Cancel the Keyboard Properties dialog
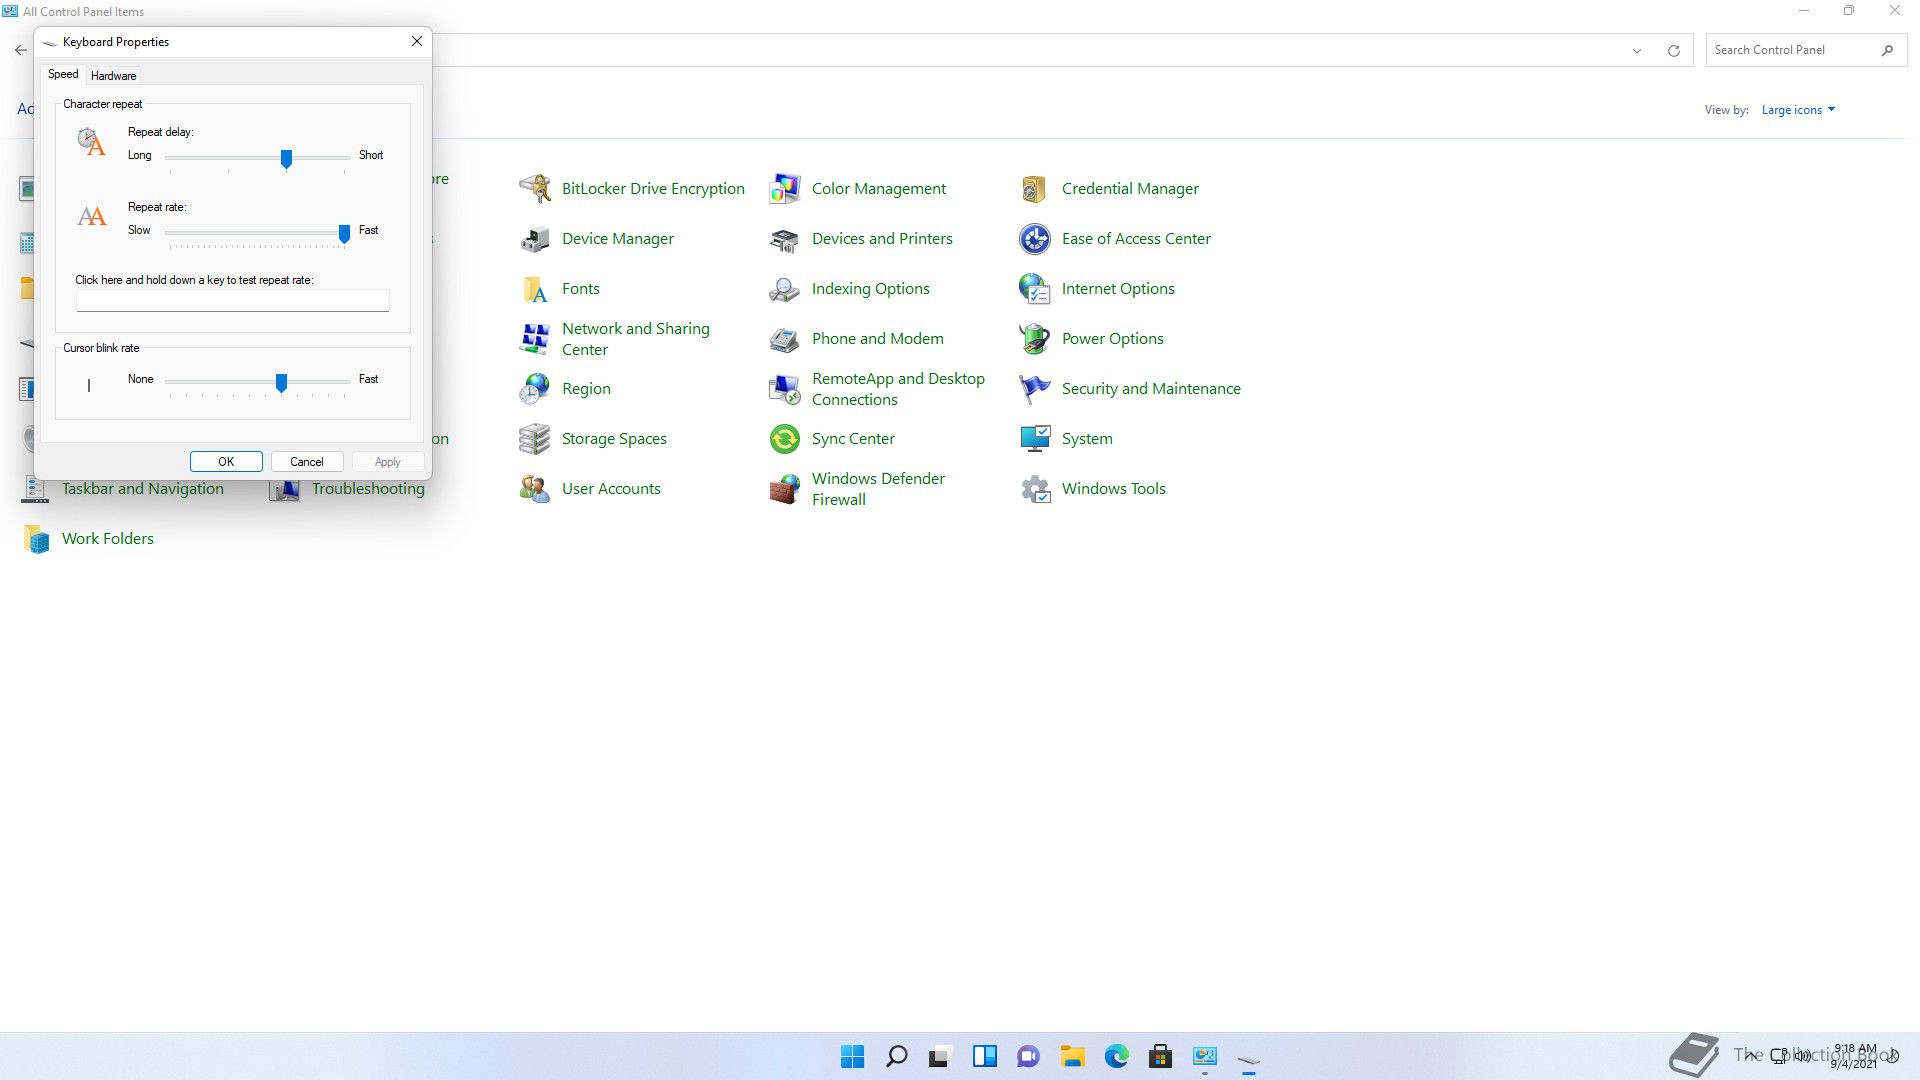 point(307,462)
